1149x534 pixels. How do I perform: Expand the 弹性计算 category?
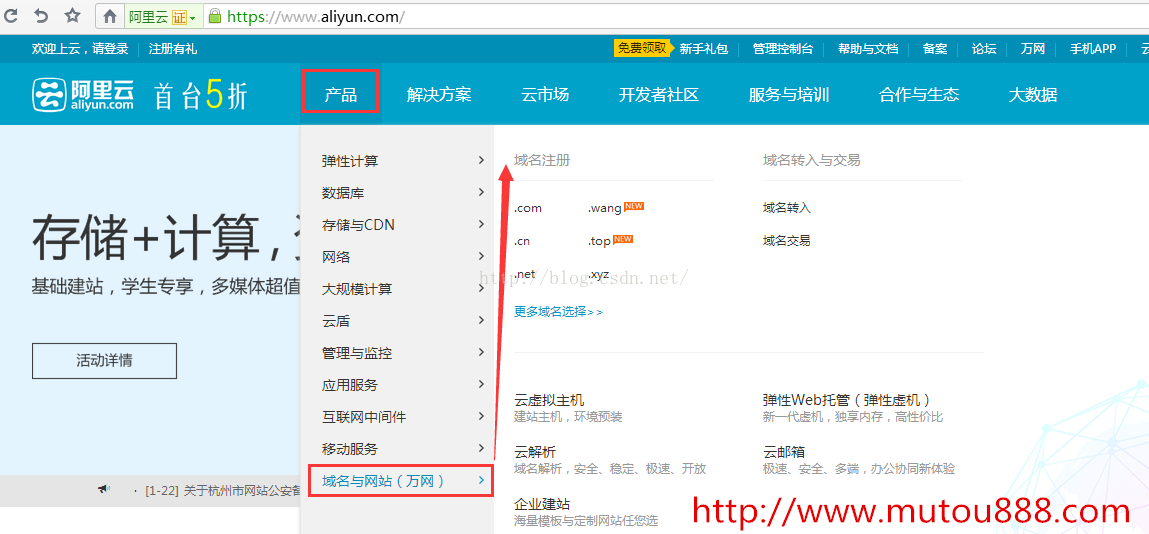tap(397, 160)
